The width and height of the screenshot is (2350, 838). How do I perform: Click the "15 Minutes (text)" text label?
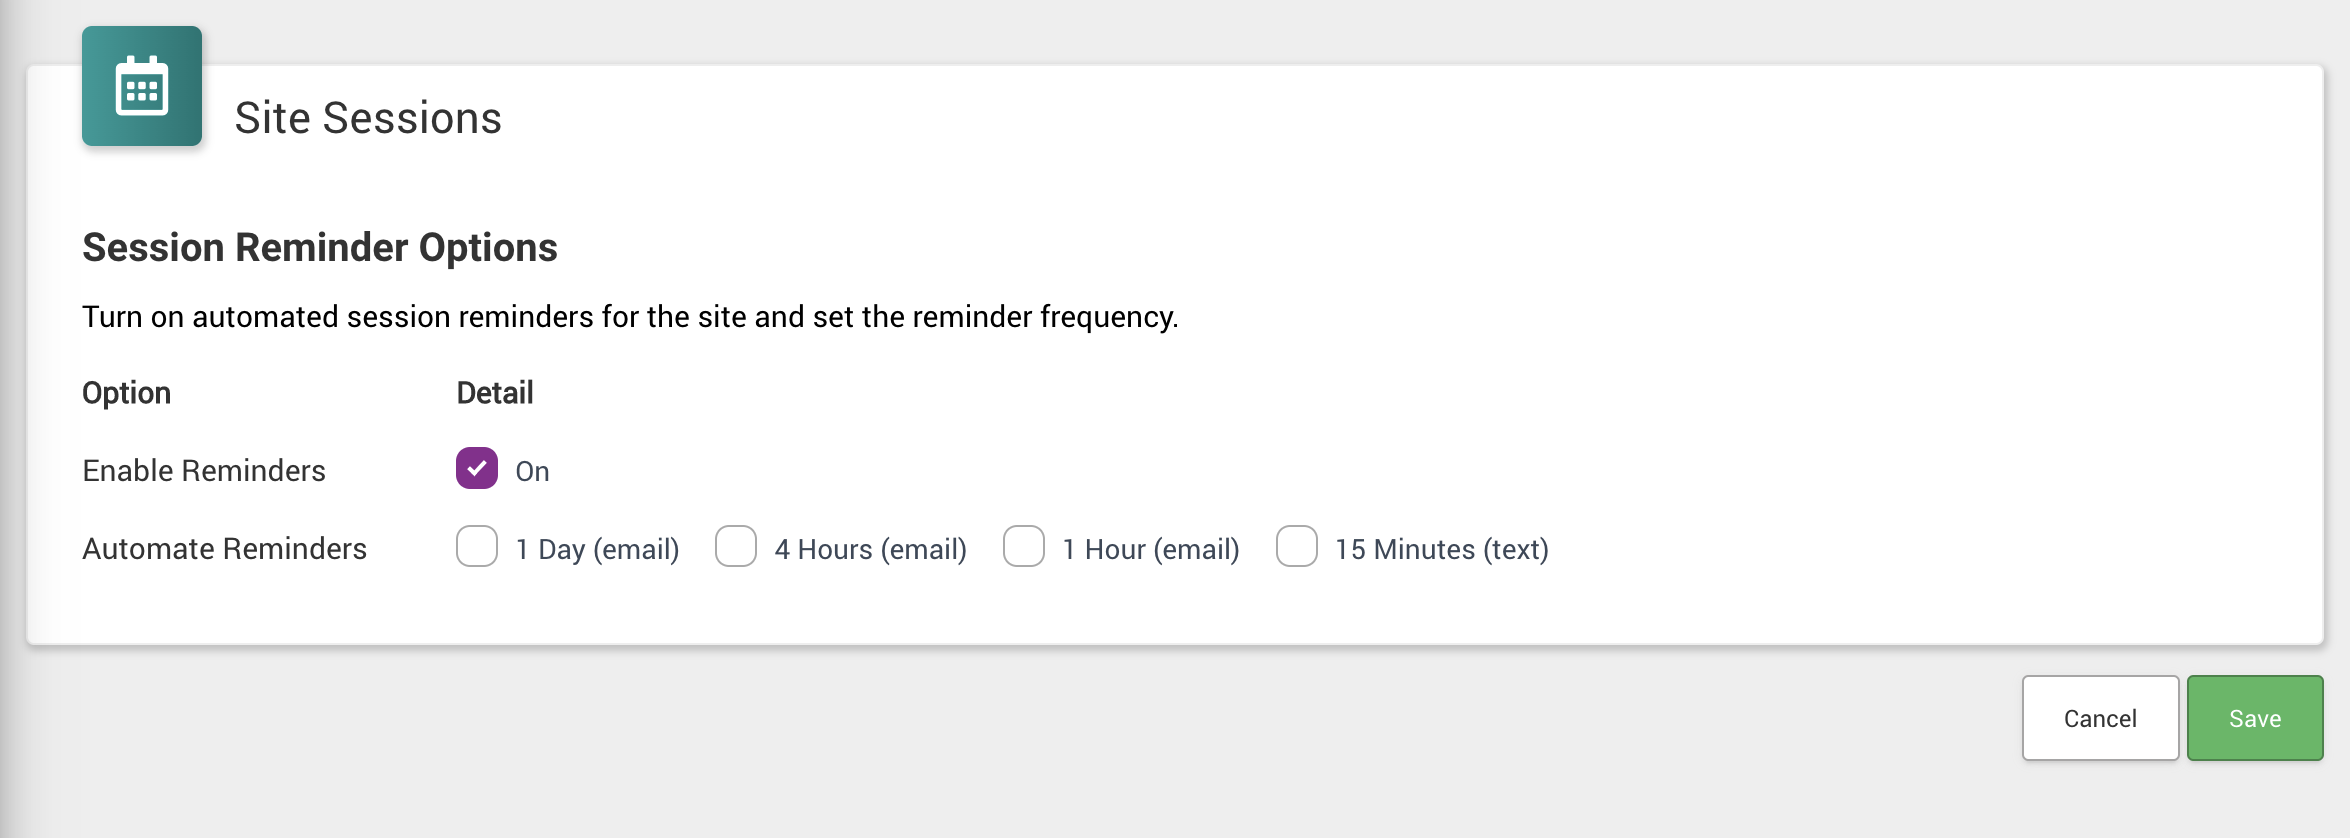(x=1442, y=550)
